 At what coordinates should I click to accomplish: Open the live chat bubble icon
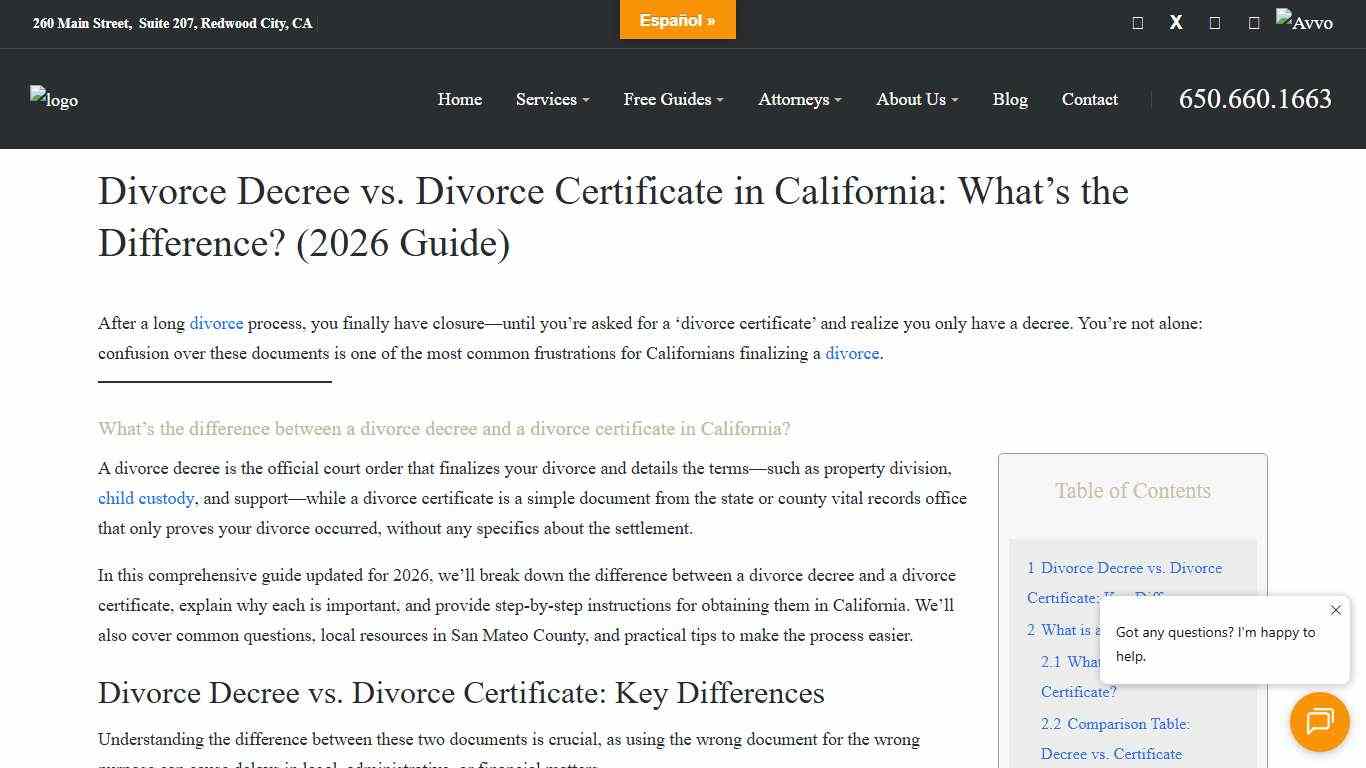pyautogui.click(x=1319, y=722)
